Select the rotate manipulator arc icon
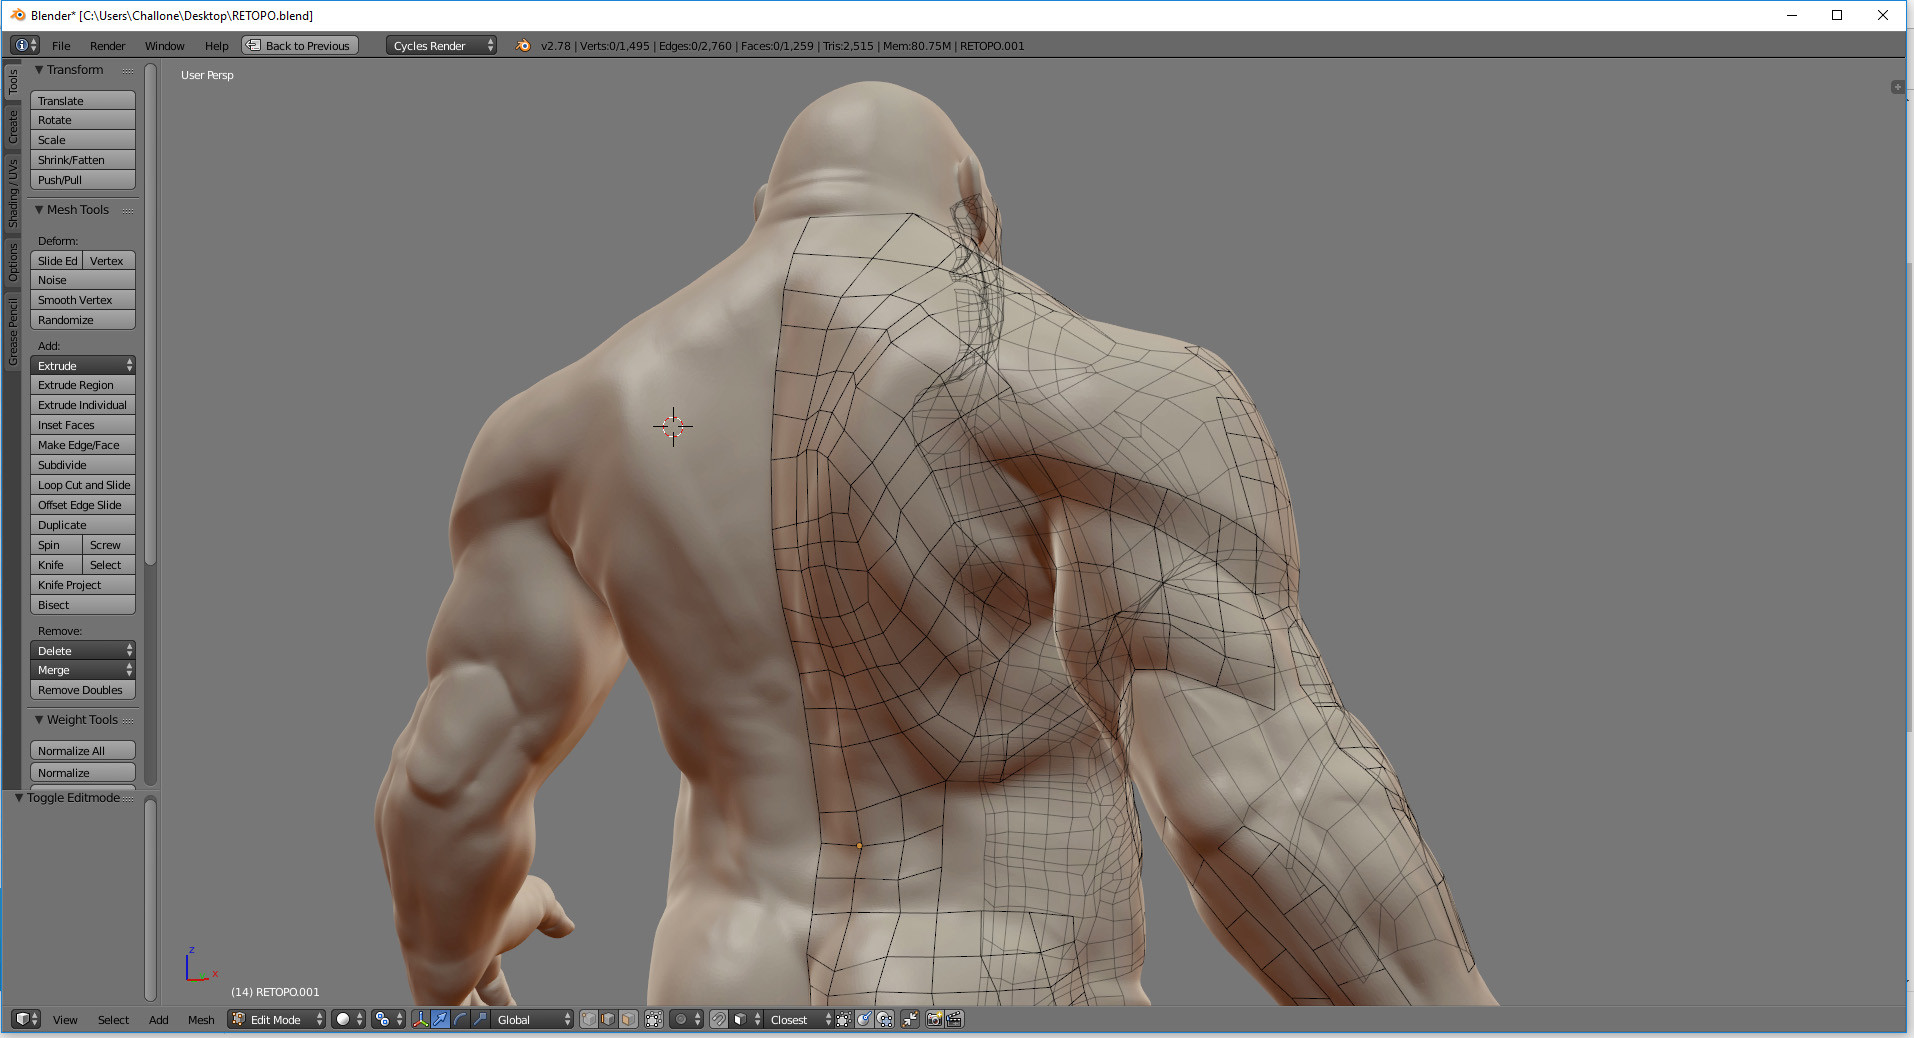The width and height of the screenshot is (1914, 1038). (x=460, y=1019)
